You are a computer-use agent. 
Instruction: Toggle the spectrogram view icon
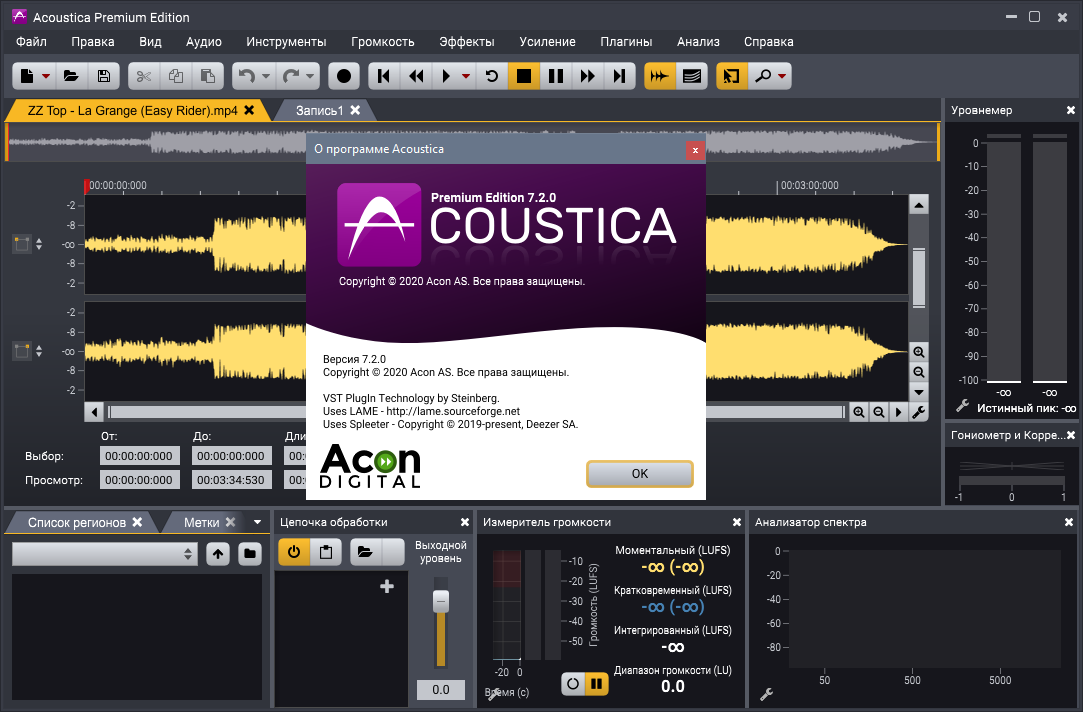(691, 76)
